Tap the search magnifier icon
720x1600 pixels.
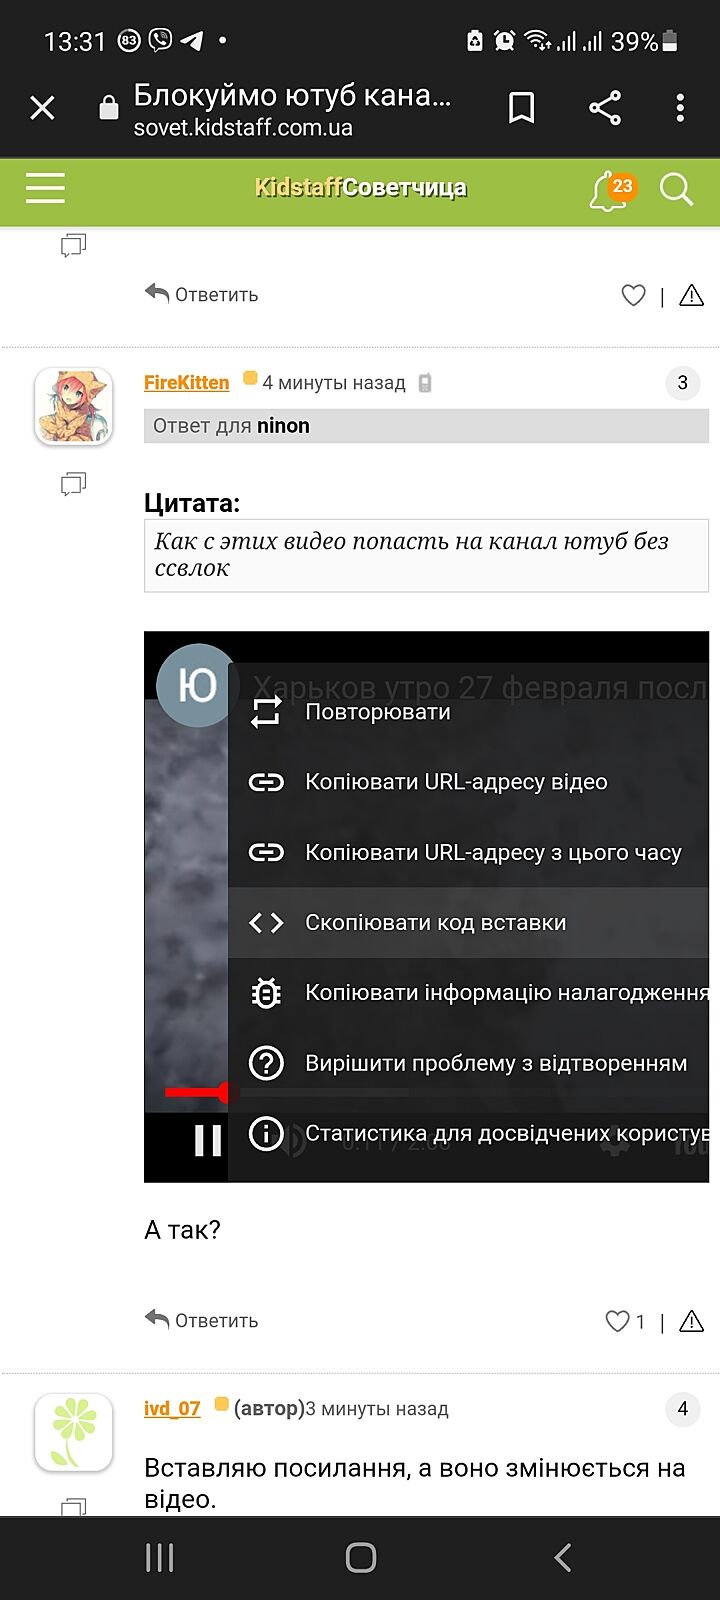[x=677, y=189]
